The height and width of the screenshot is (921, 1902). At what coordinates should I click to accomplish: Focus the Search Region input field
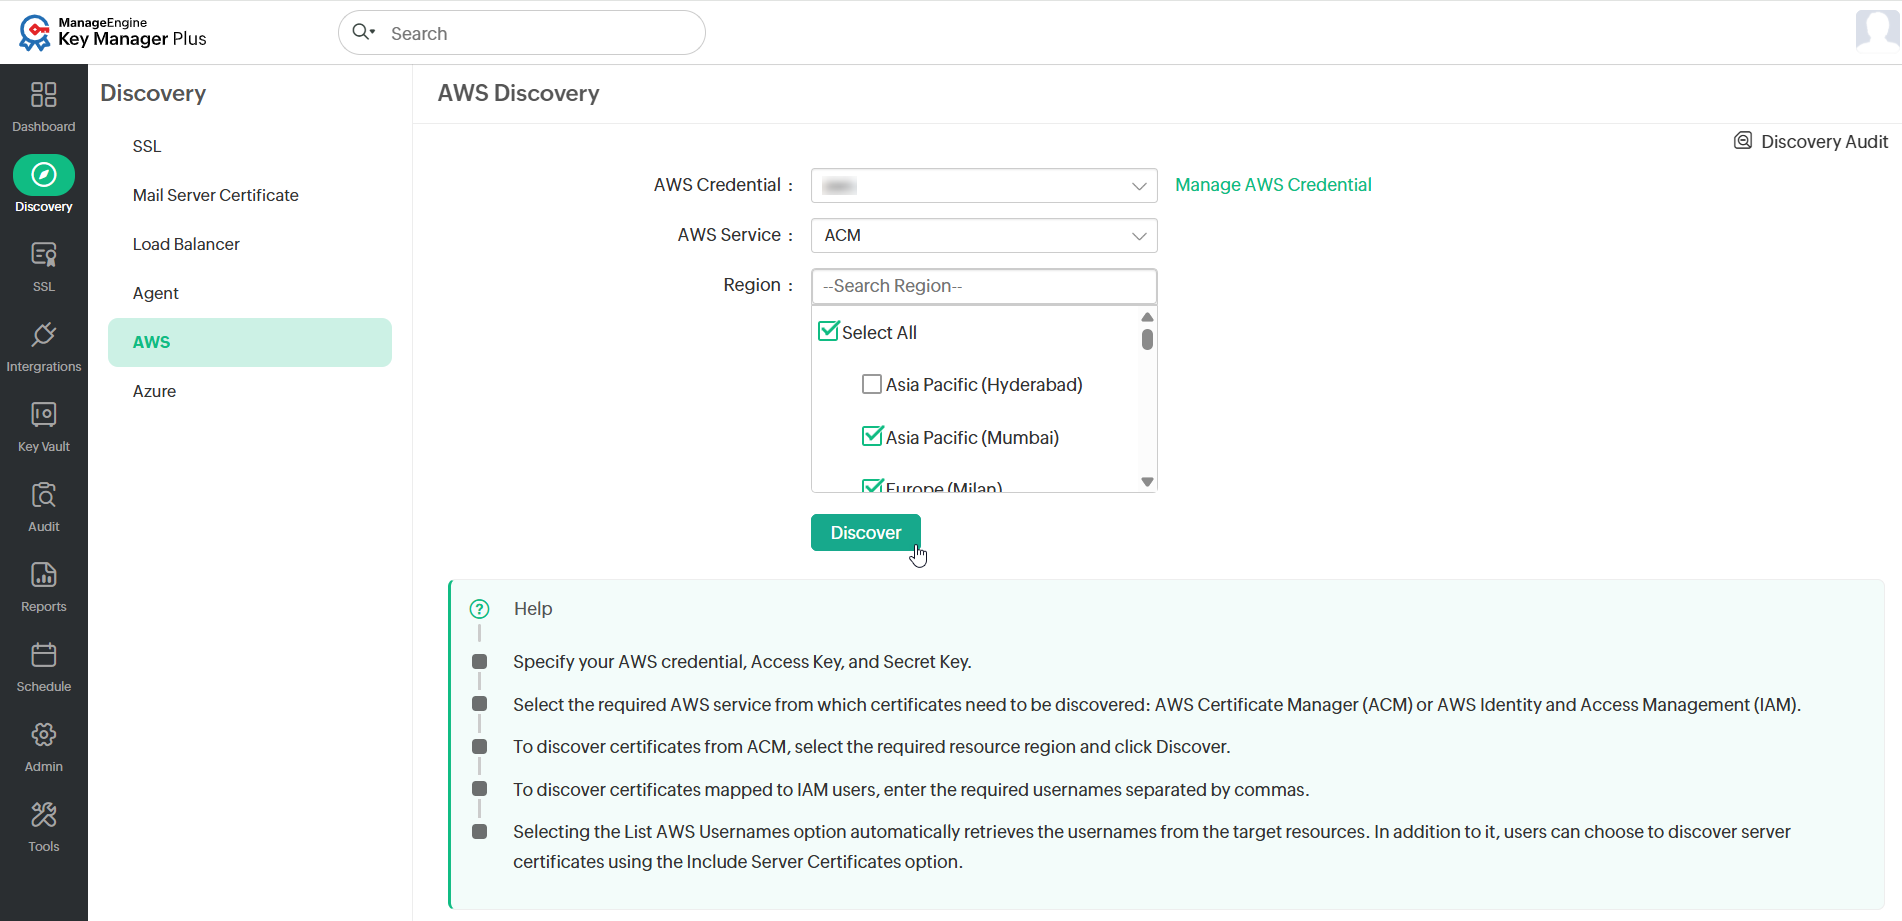[984, 286]
